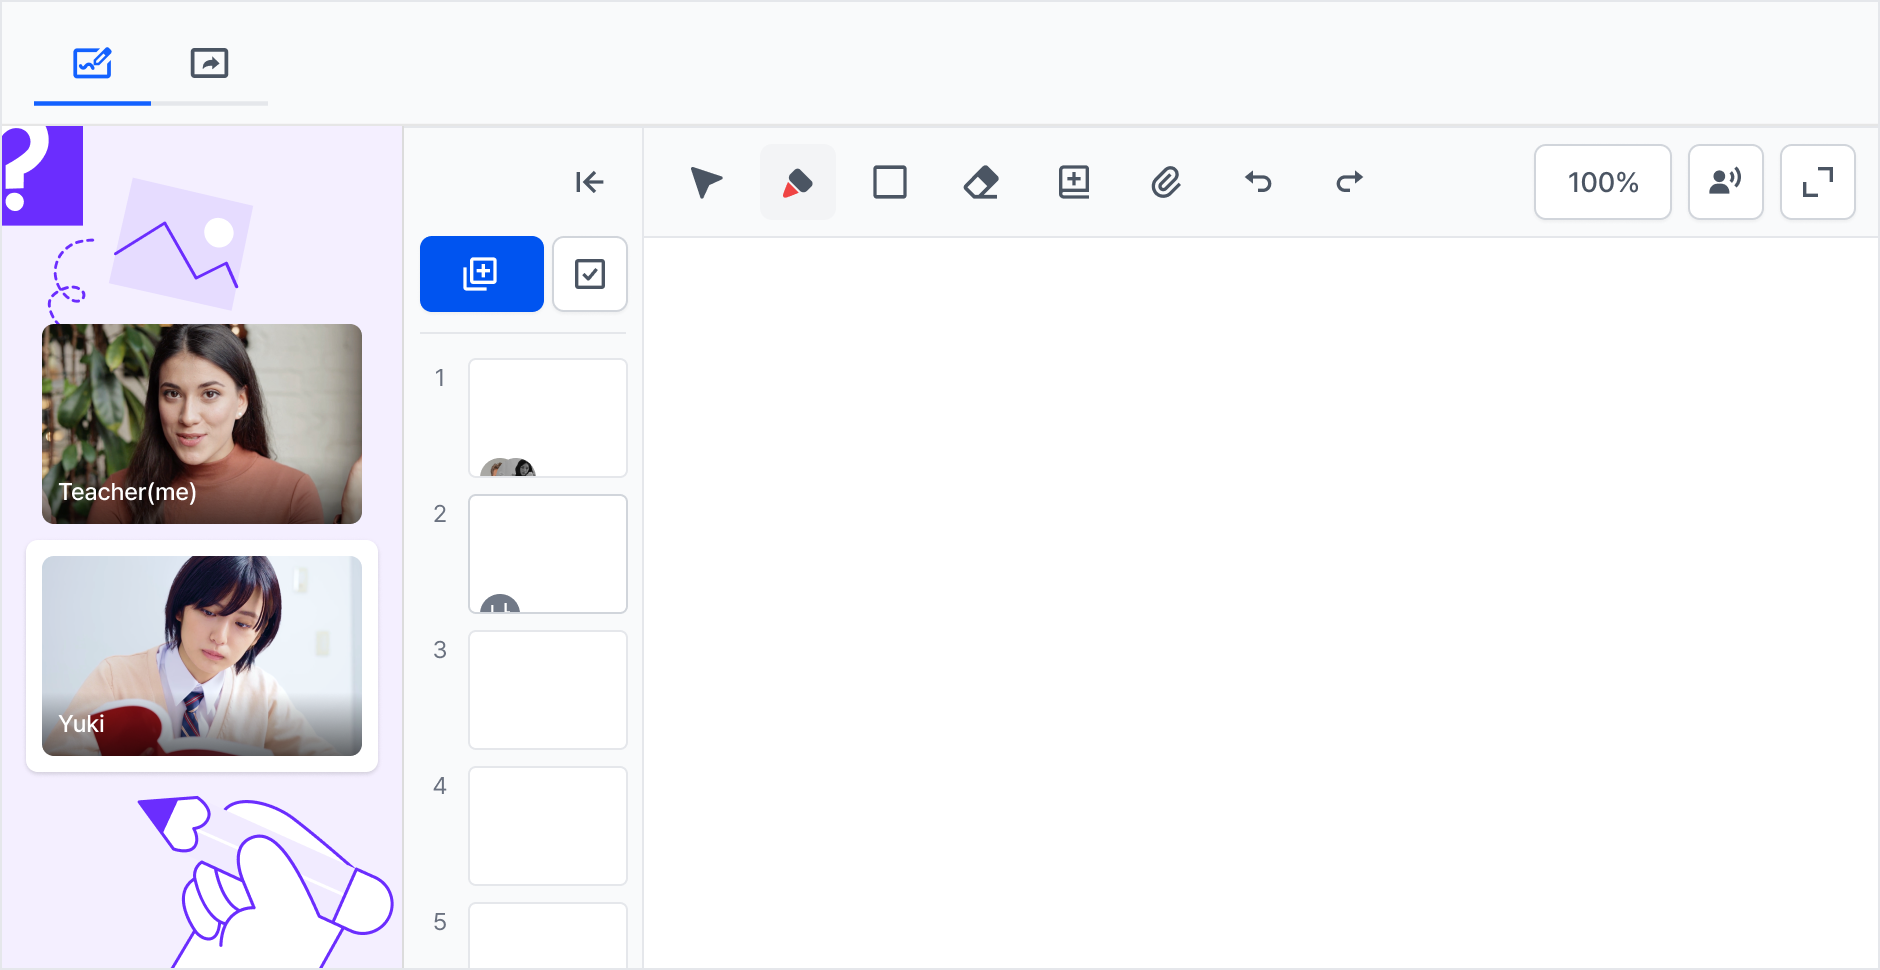Select the eraser tool
Viewport: 1880px width, 970px height.
pyautogui.click(x=982, y=182)
